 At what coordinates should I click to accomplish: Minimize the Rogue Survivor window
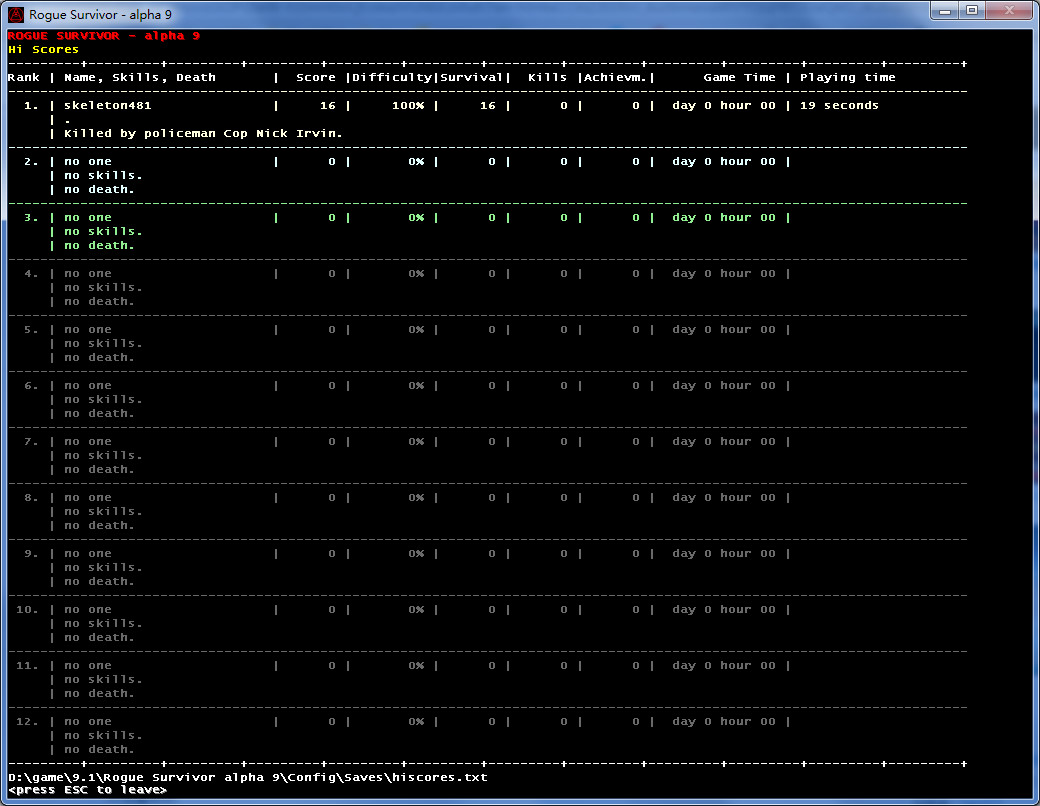click(945, 10)
